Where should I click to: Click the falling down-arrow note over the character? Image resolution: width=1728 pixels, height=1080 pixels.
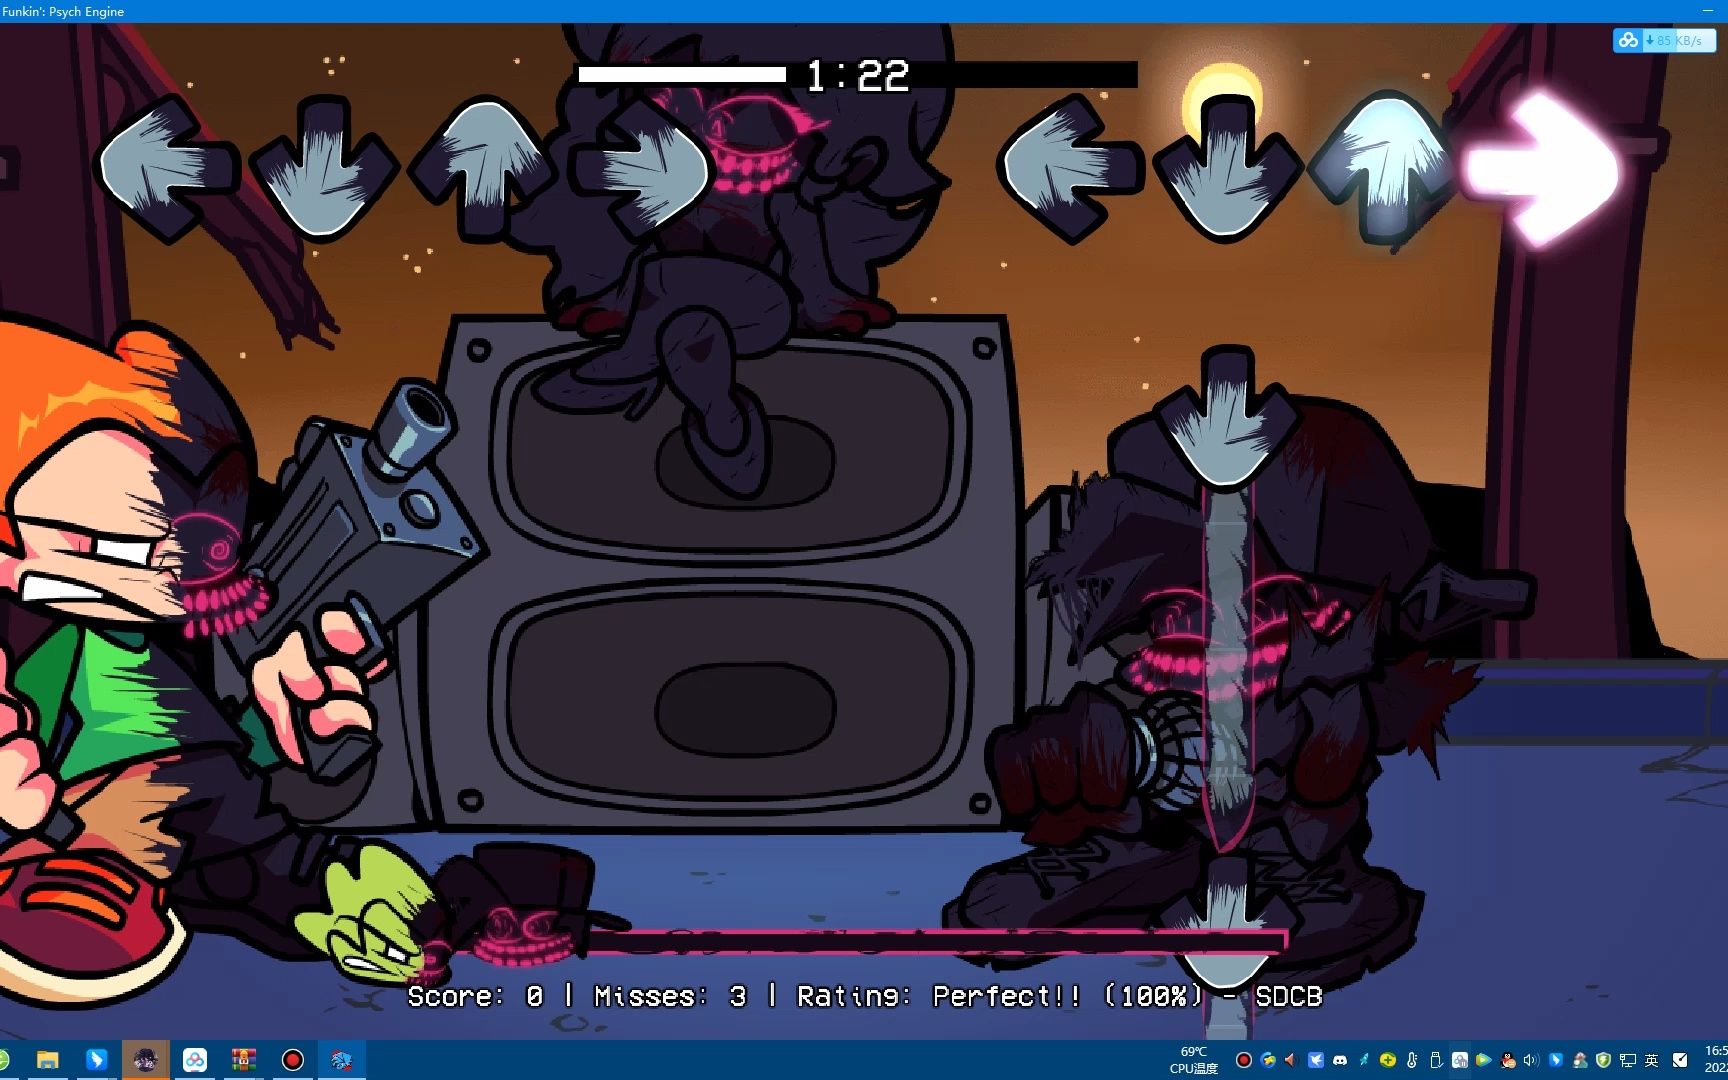(x=1226, y=418)
